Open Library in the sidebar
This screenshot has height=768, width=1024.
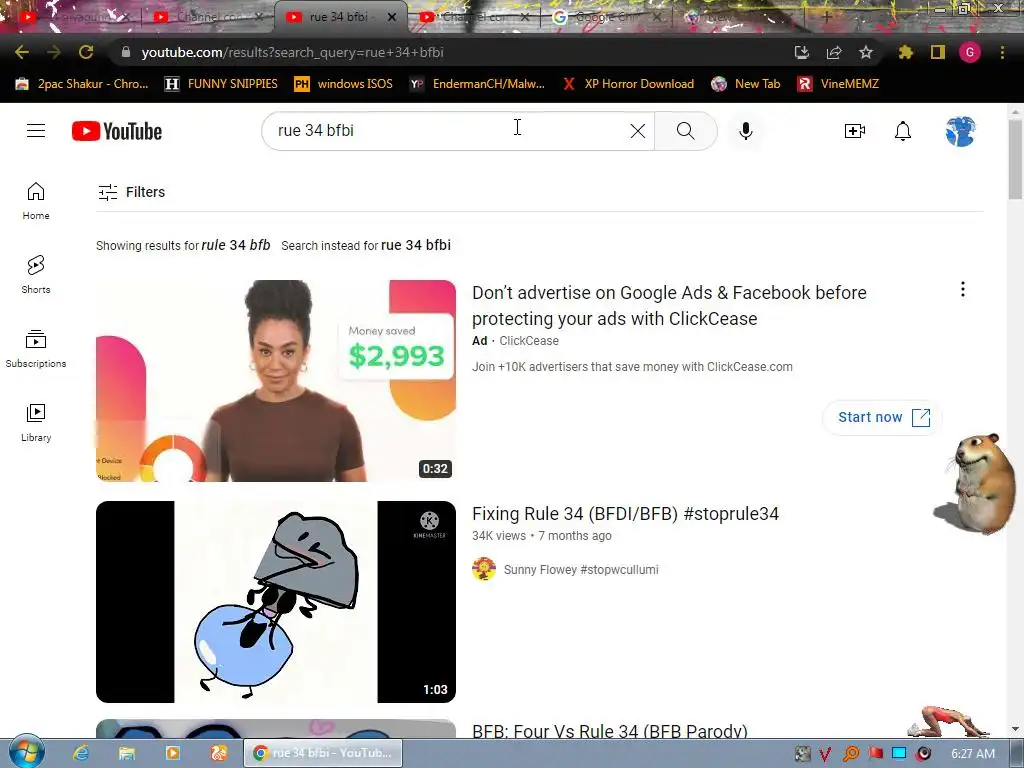(x=36, y=423)
